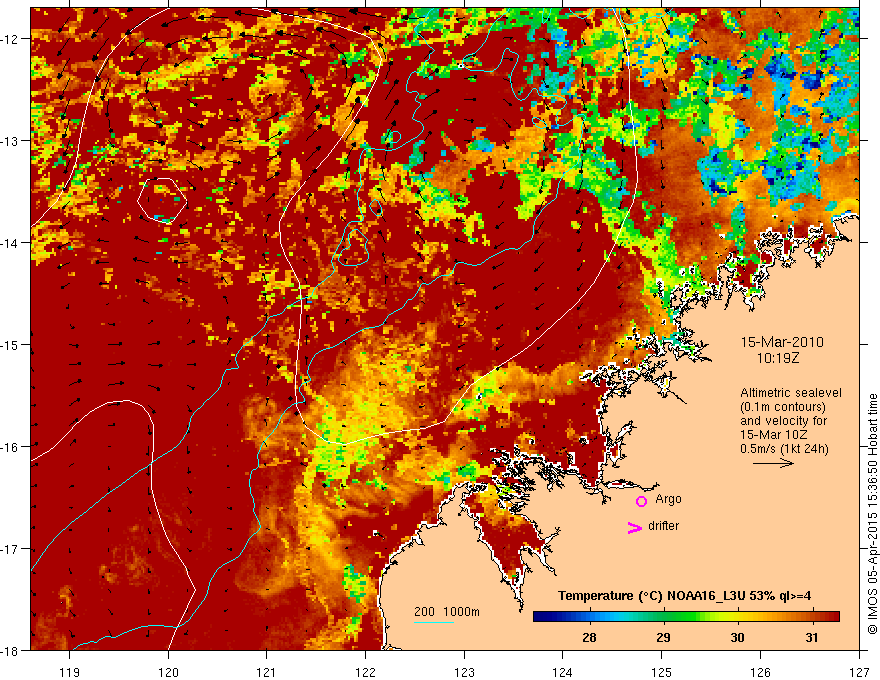
Task: Click the '(0.1m contours)' text
Action: click(x=783, y=407)
